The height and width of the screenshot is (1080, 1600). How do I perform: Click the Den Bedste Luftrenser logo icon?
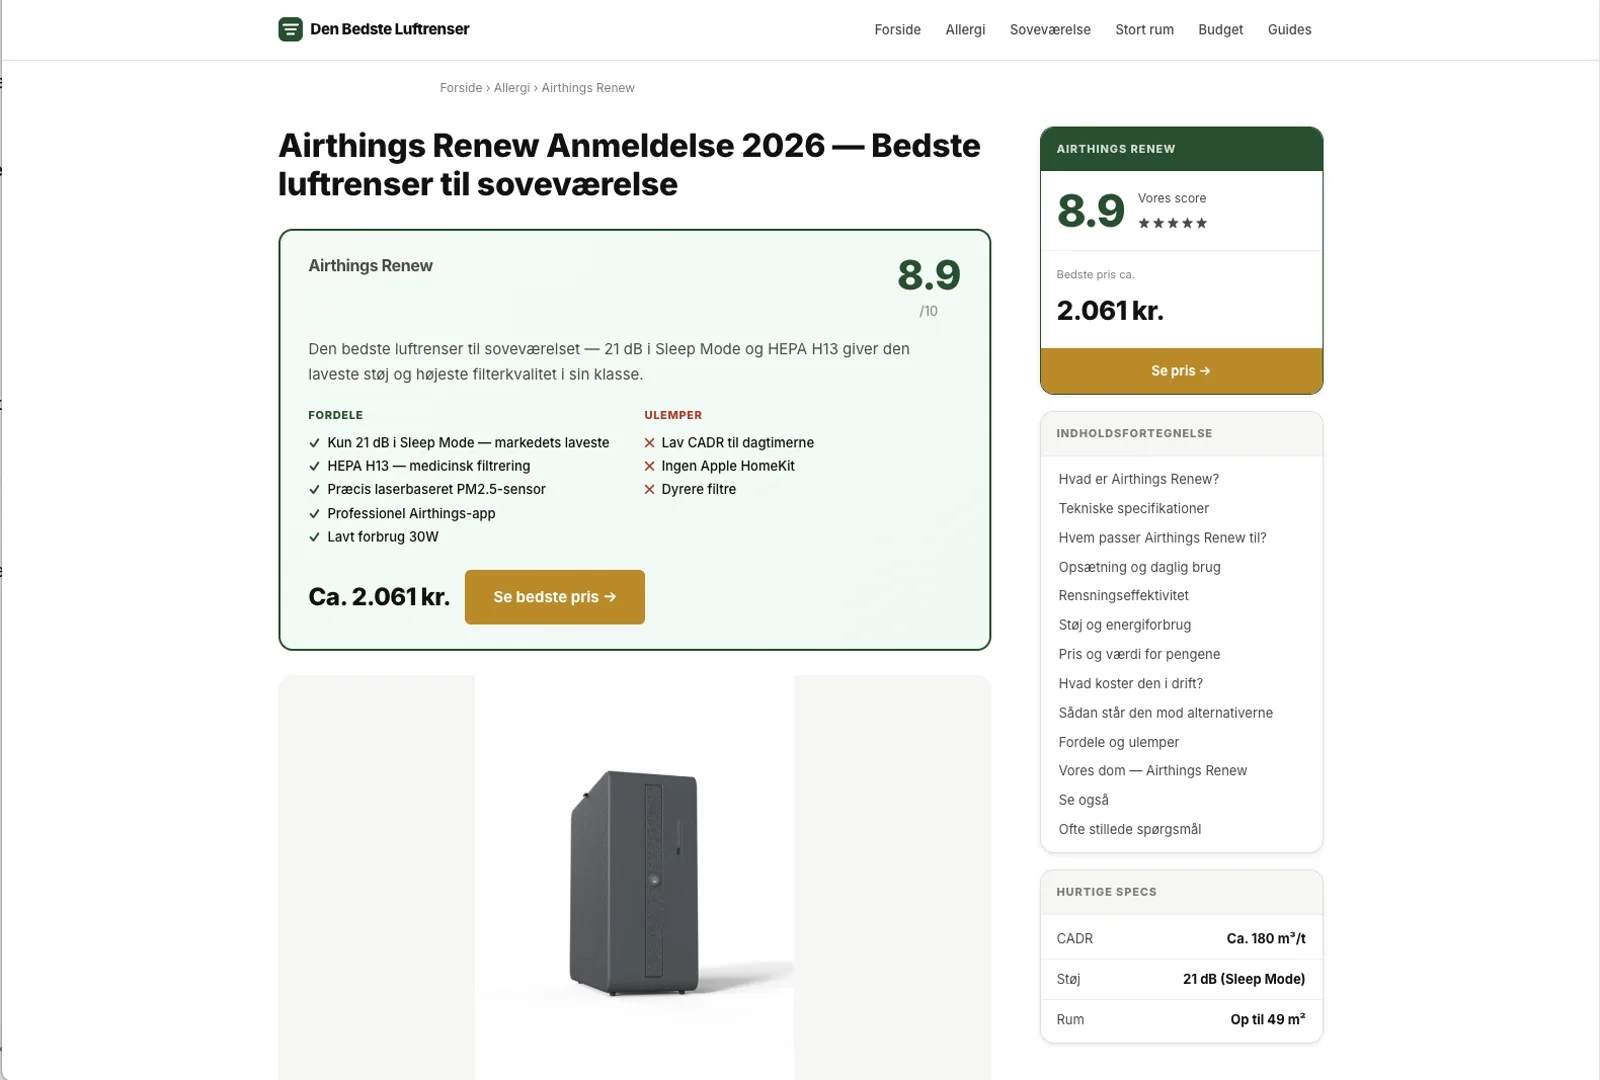pyautogui.click(x=290, y=29)
